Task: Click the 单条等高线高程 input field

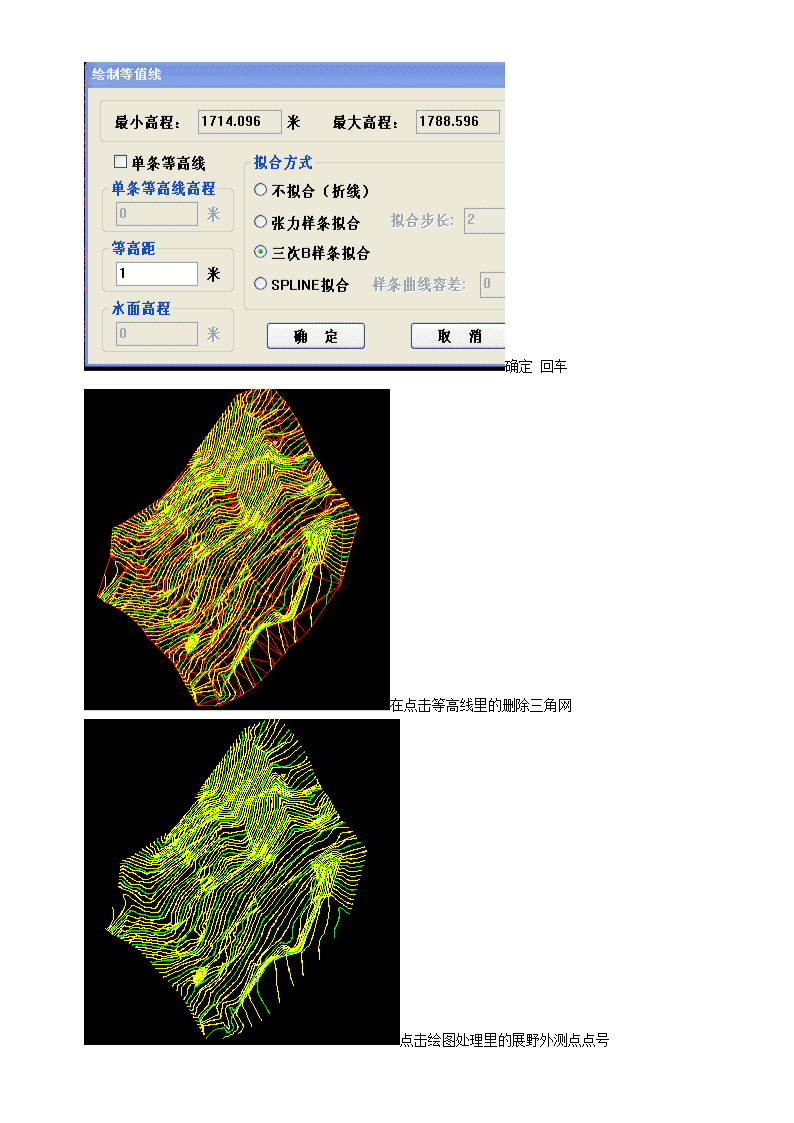Action: click(x=157, y=213)
